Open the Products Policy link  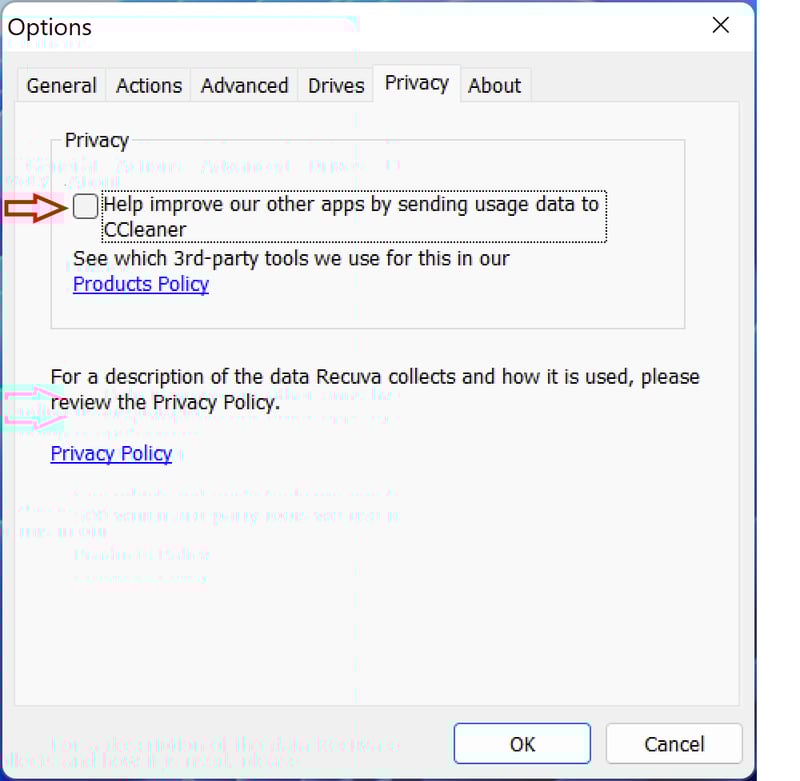(141, 284)
